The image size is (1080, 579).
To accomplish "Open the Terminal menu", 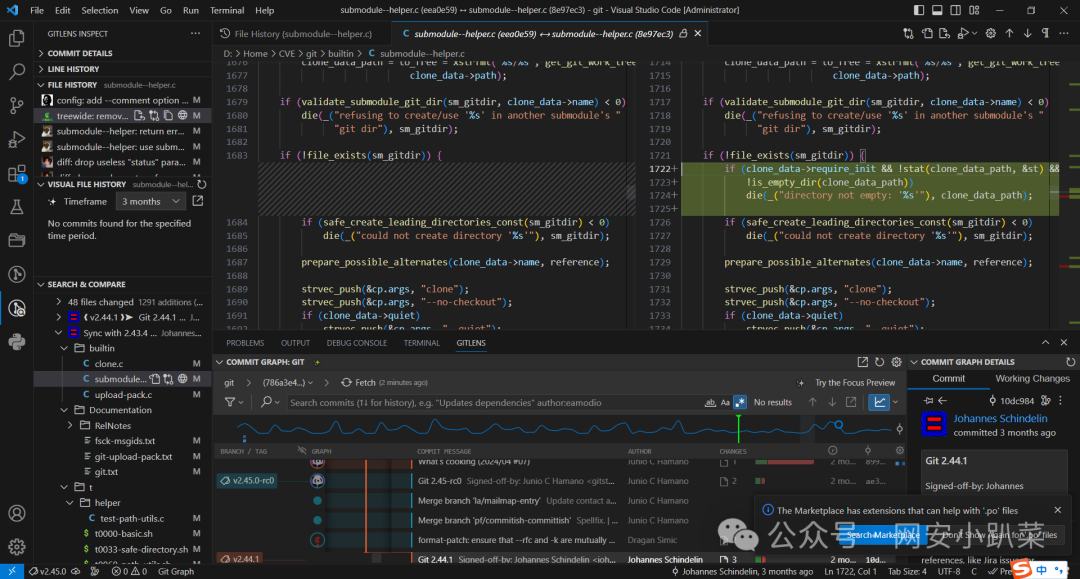I will pos(227,10).
